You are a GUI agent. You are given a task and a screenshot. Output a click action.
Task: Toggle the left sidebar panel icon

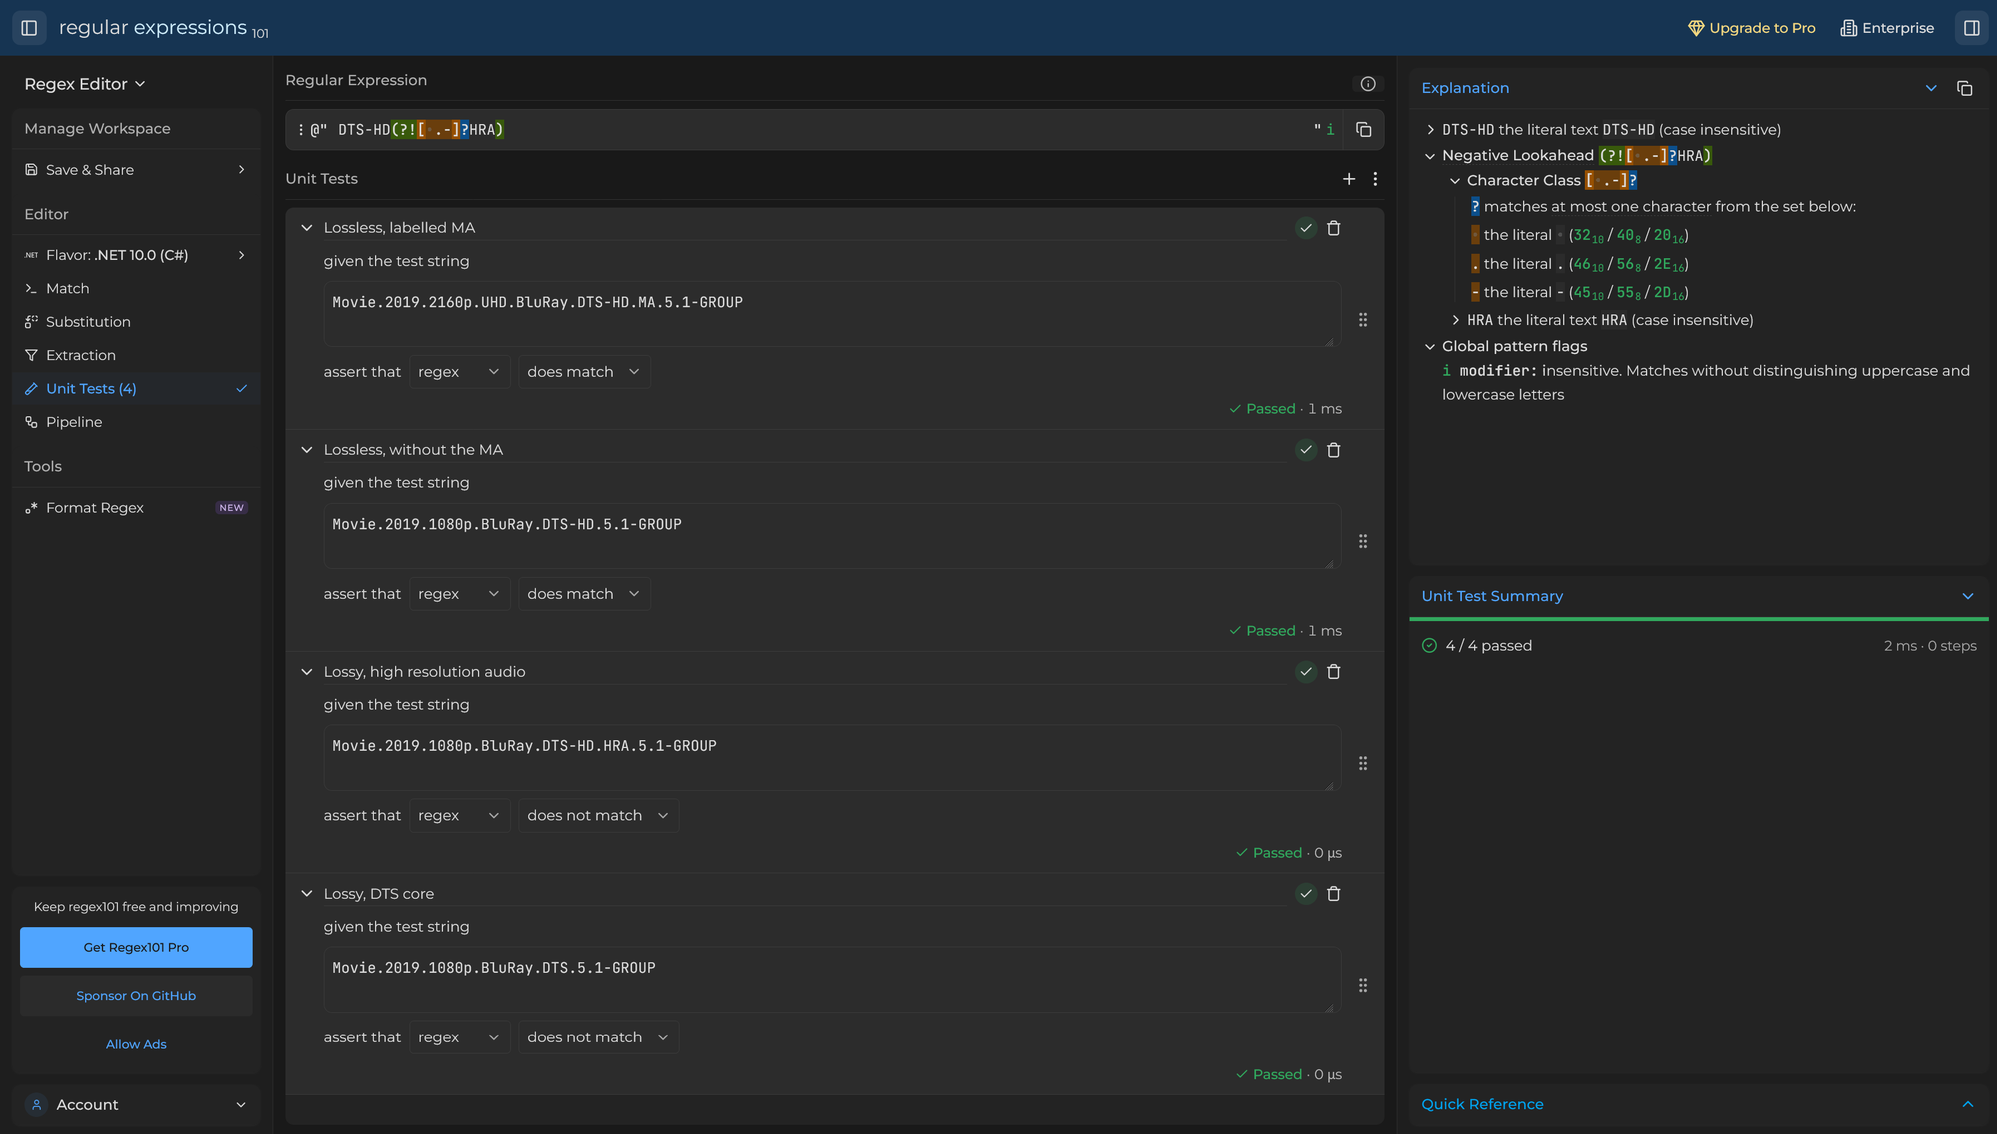(29, 28)
